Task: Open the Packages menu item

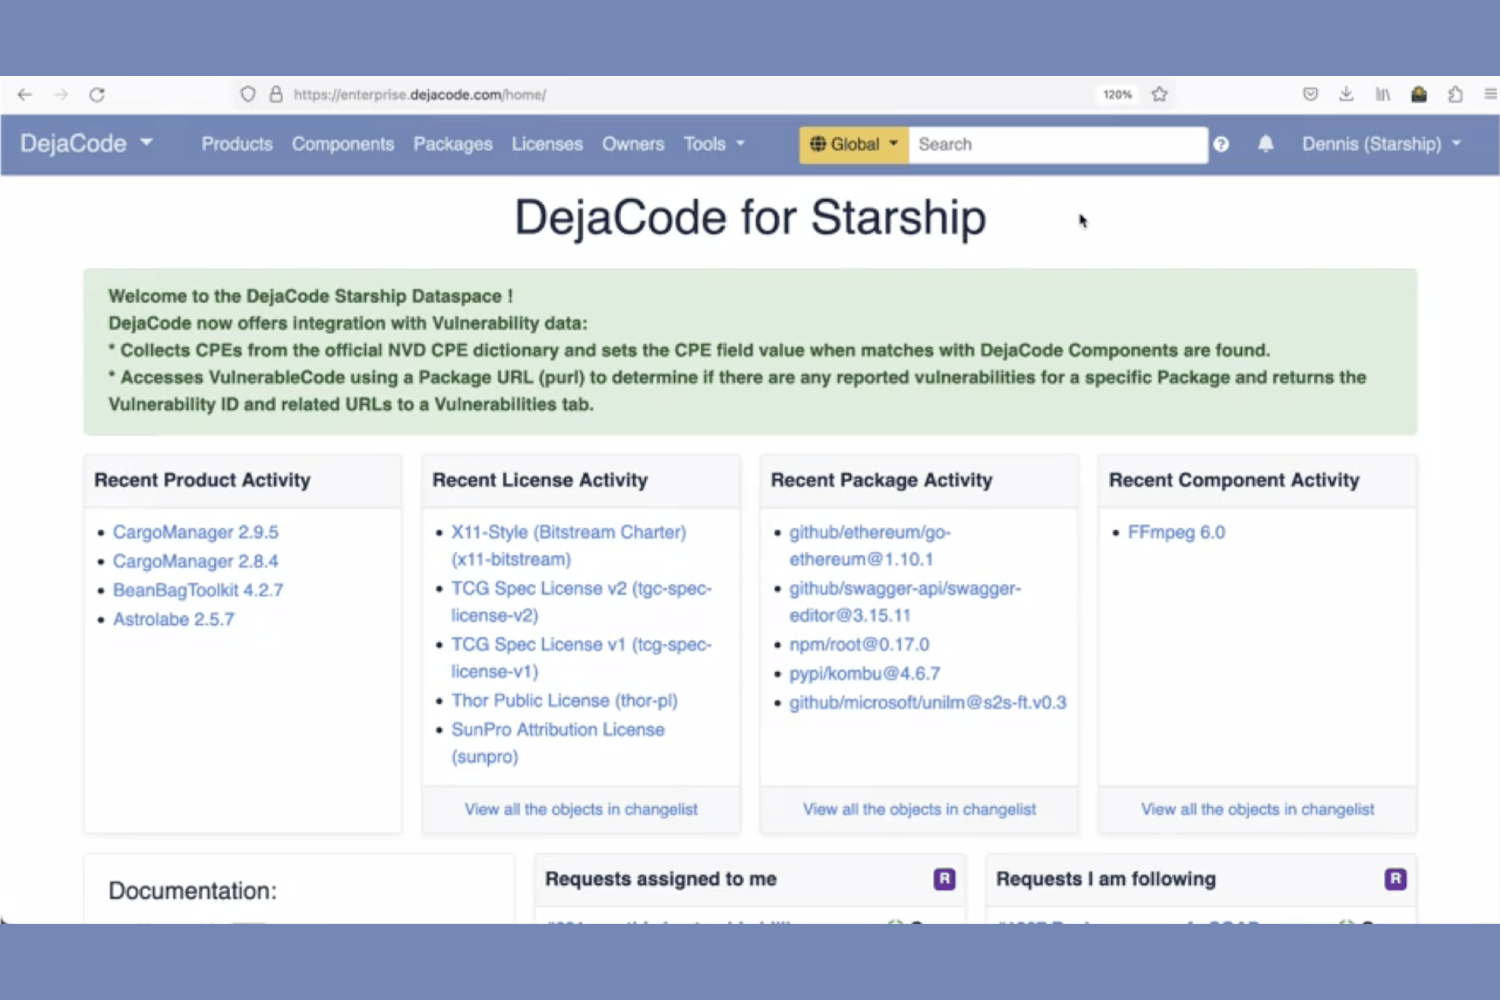Action: [x=453, y=144]
